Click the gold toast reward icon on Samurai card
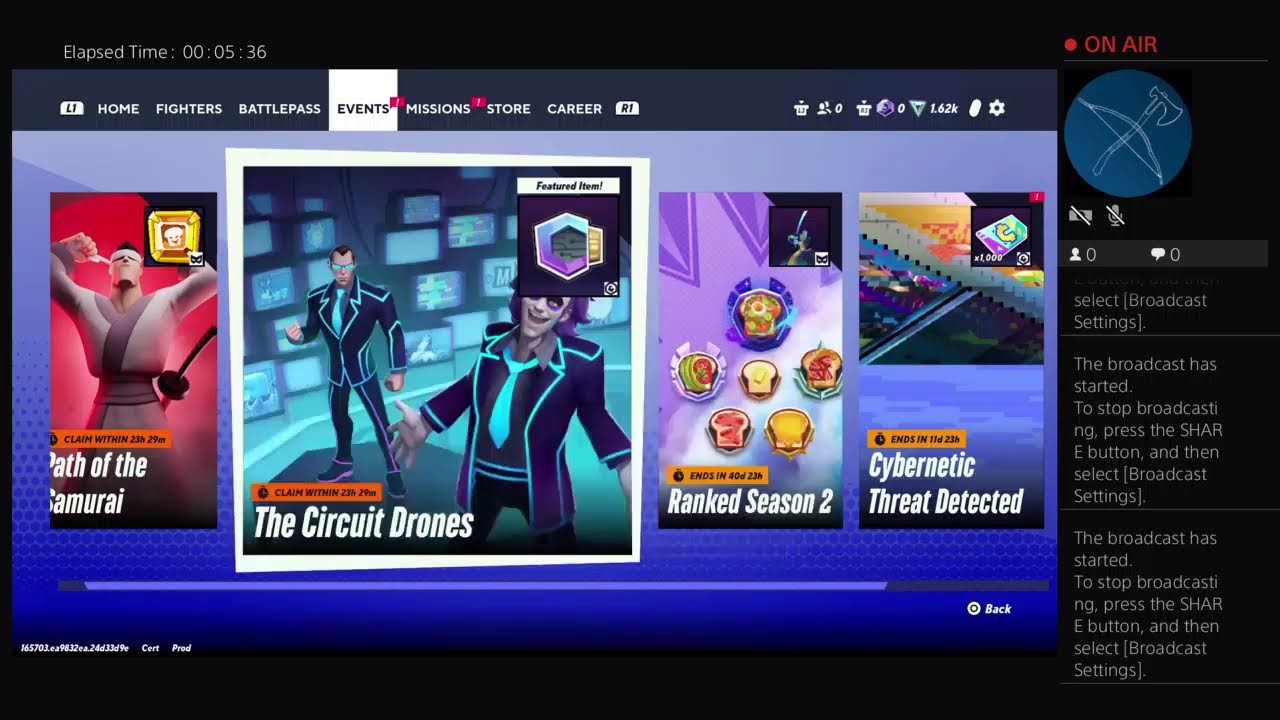1280x720 pixels. 174,237
